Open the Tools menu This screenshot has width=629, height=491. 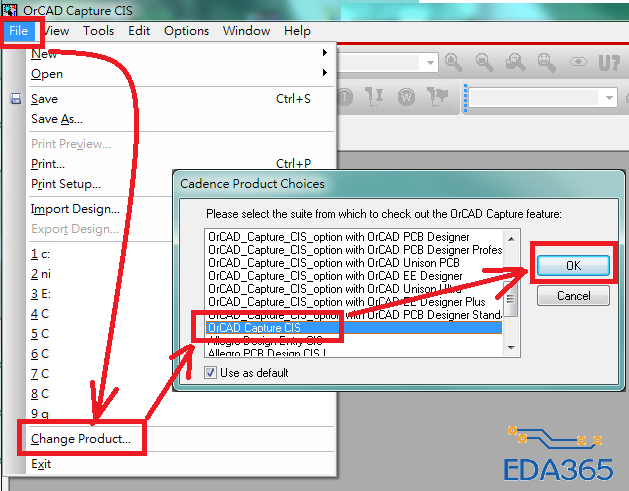point(99,31)
